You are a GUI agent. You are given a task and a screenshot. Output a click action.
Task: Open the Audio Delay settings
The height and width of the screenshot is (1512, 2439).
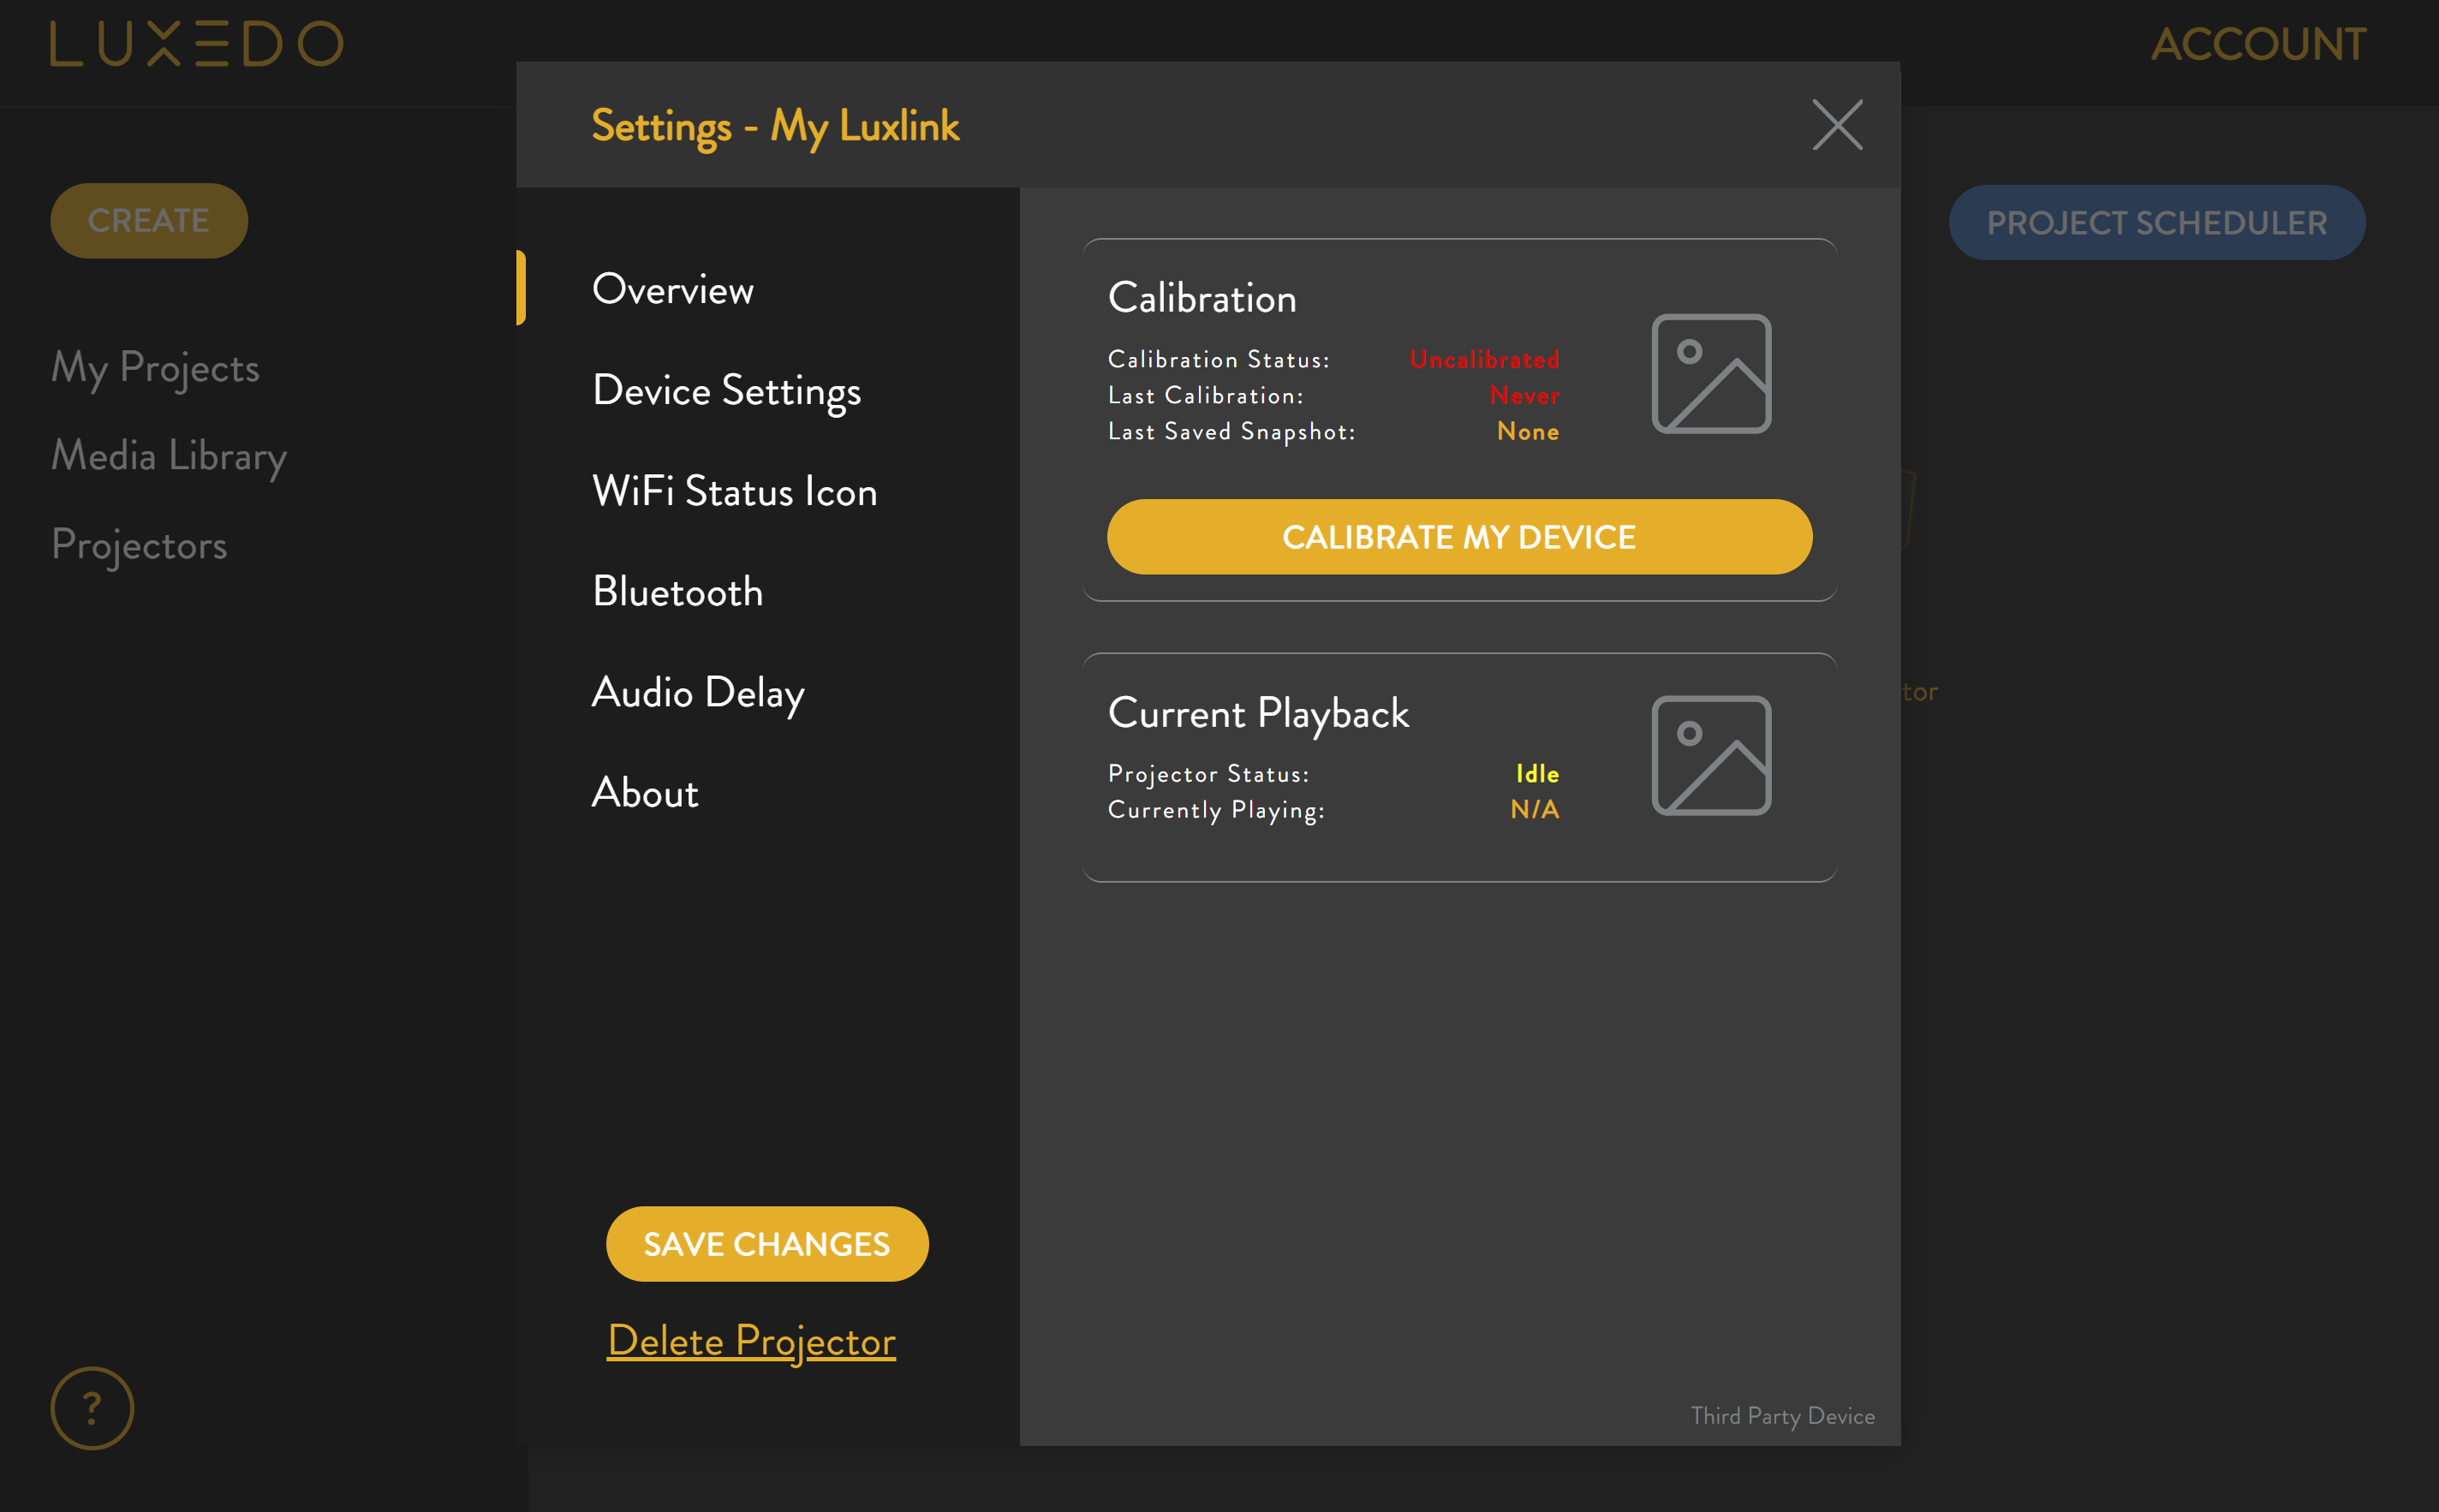click(x=697, y=693)
